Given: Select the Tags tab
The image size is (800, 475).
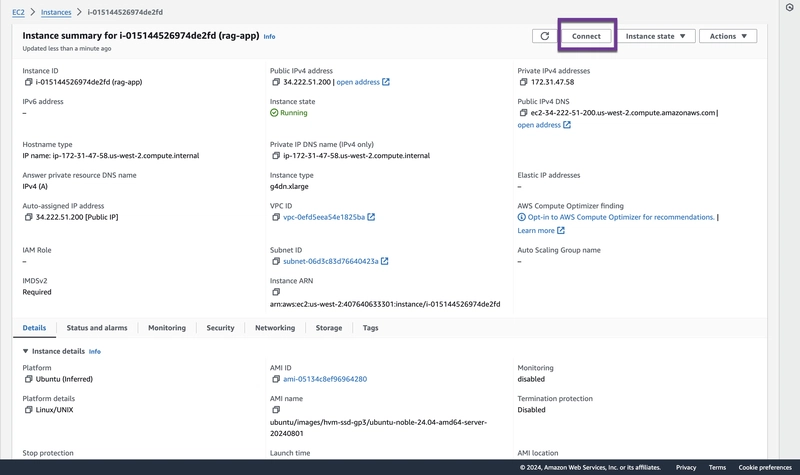Looking at the screenshot, I should pos(370,328).
